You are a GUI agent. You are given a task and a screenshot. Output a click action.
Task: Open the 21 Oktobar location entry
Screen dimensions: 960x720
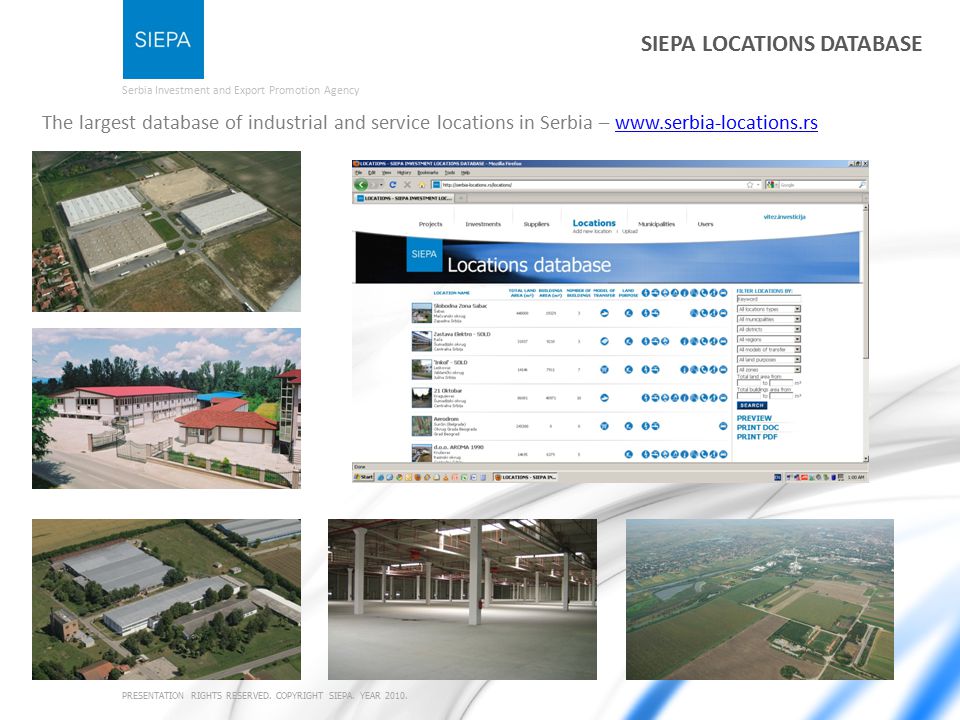[x=448, y=391]
